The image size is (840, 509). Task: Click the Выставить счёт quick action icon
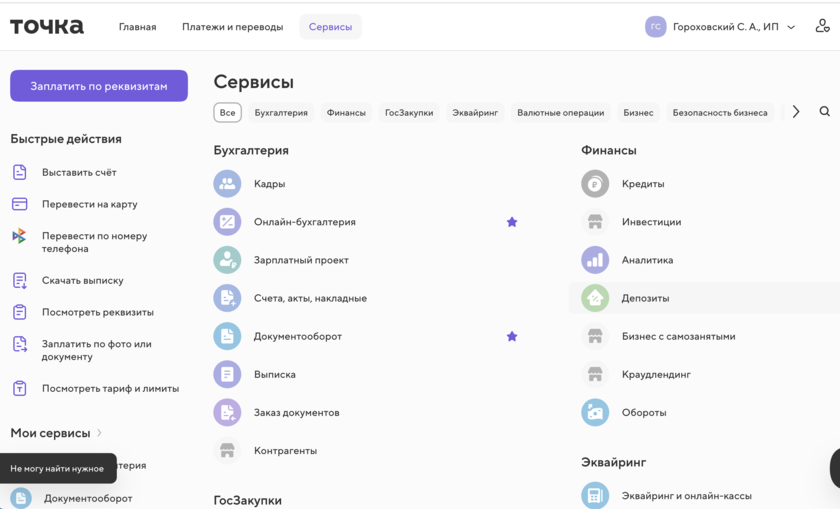[20, 172]
